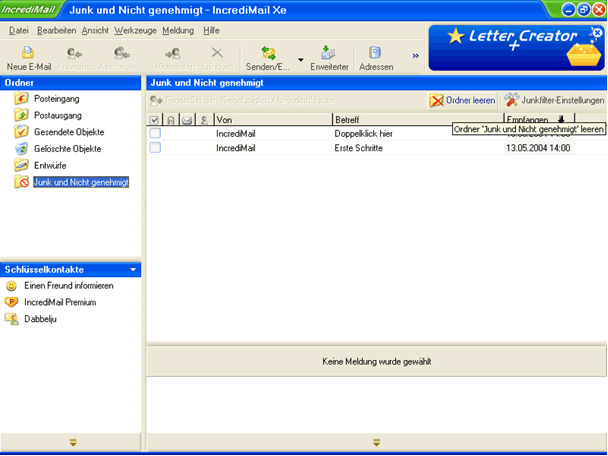608x456 pixels.
Task: Open the dropdown arrow next to Senden/E...
Action: [301, 60]
